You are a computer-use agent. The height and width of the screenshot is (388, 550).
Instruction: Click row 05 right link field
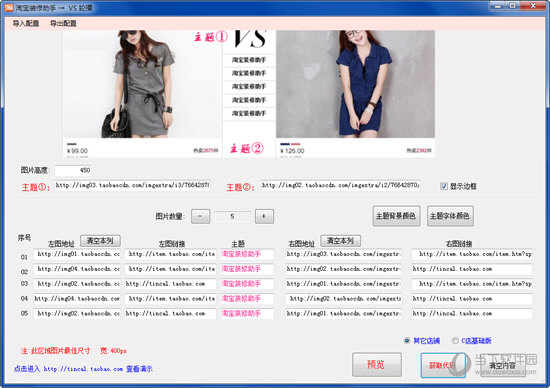tap(472, 314)
